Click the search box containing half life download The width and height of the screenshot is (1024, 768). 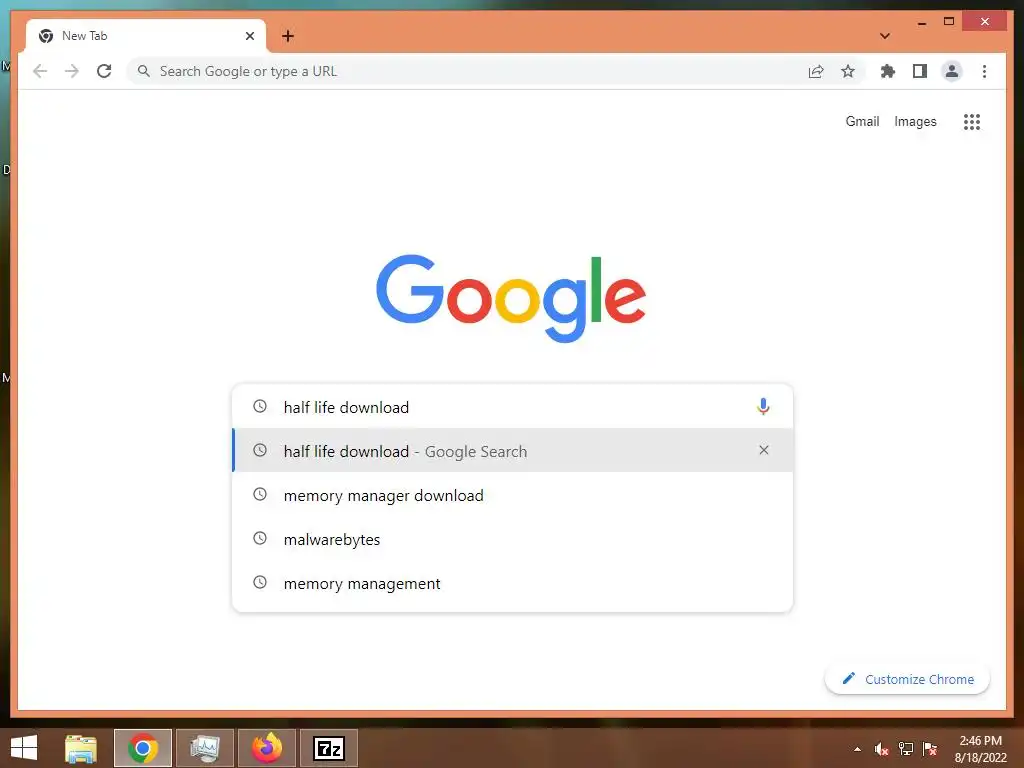[x=513, y=407]
